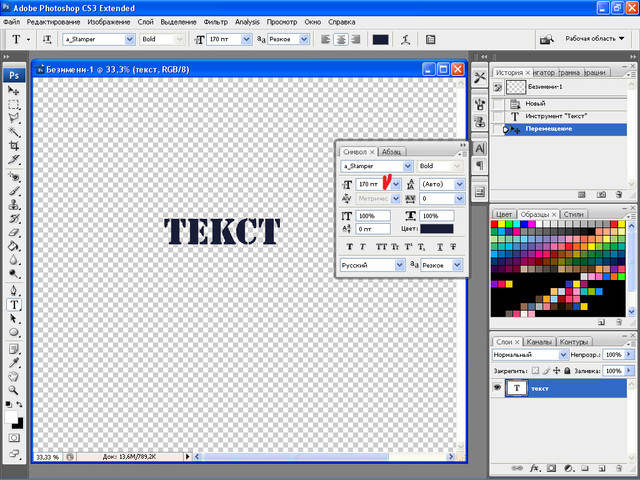
Task: Switch to the Стили tab
Action: [x=573, y=214]
